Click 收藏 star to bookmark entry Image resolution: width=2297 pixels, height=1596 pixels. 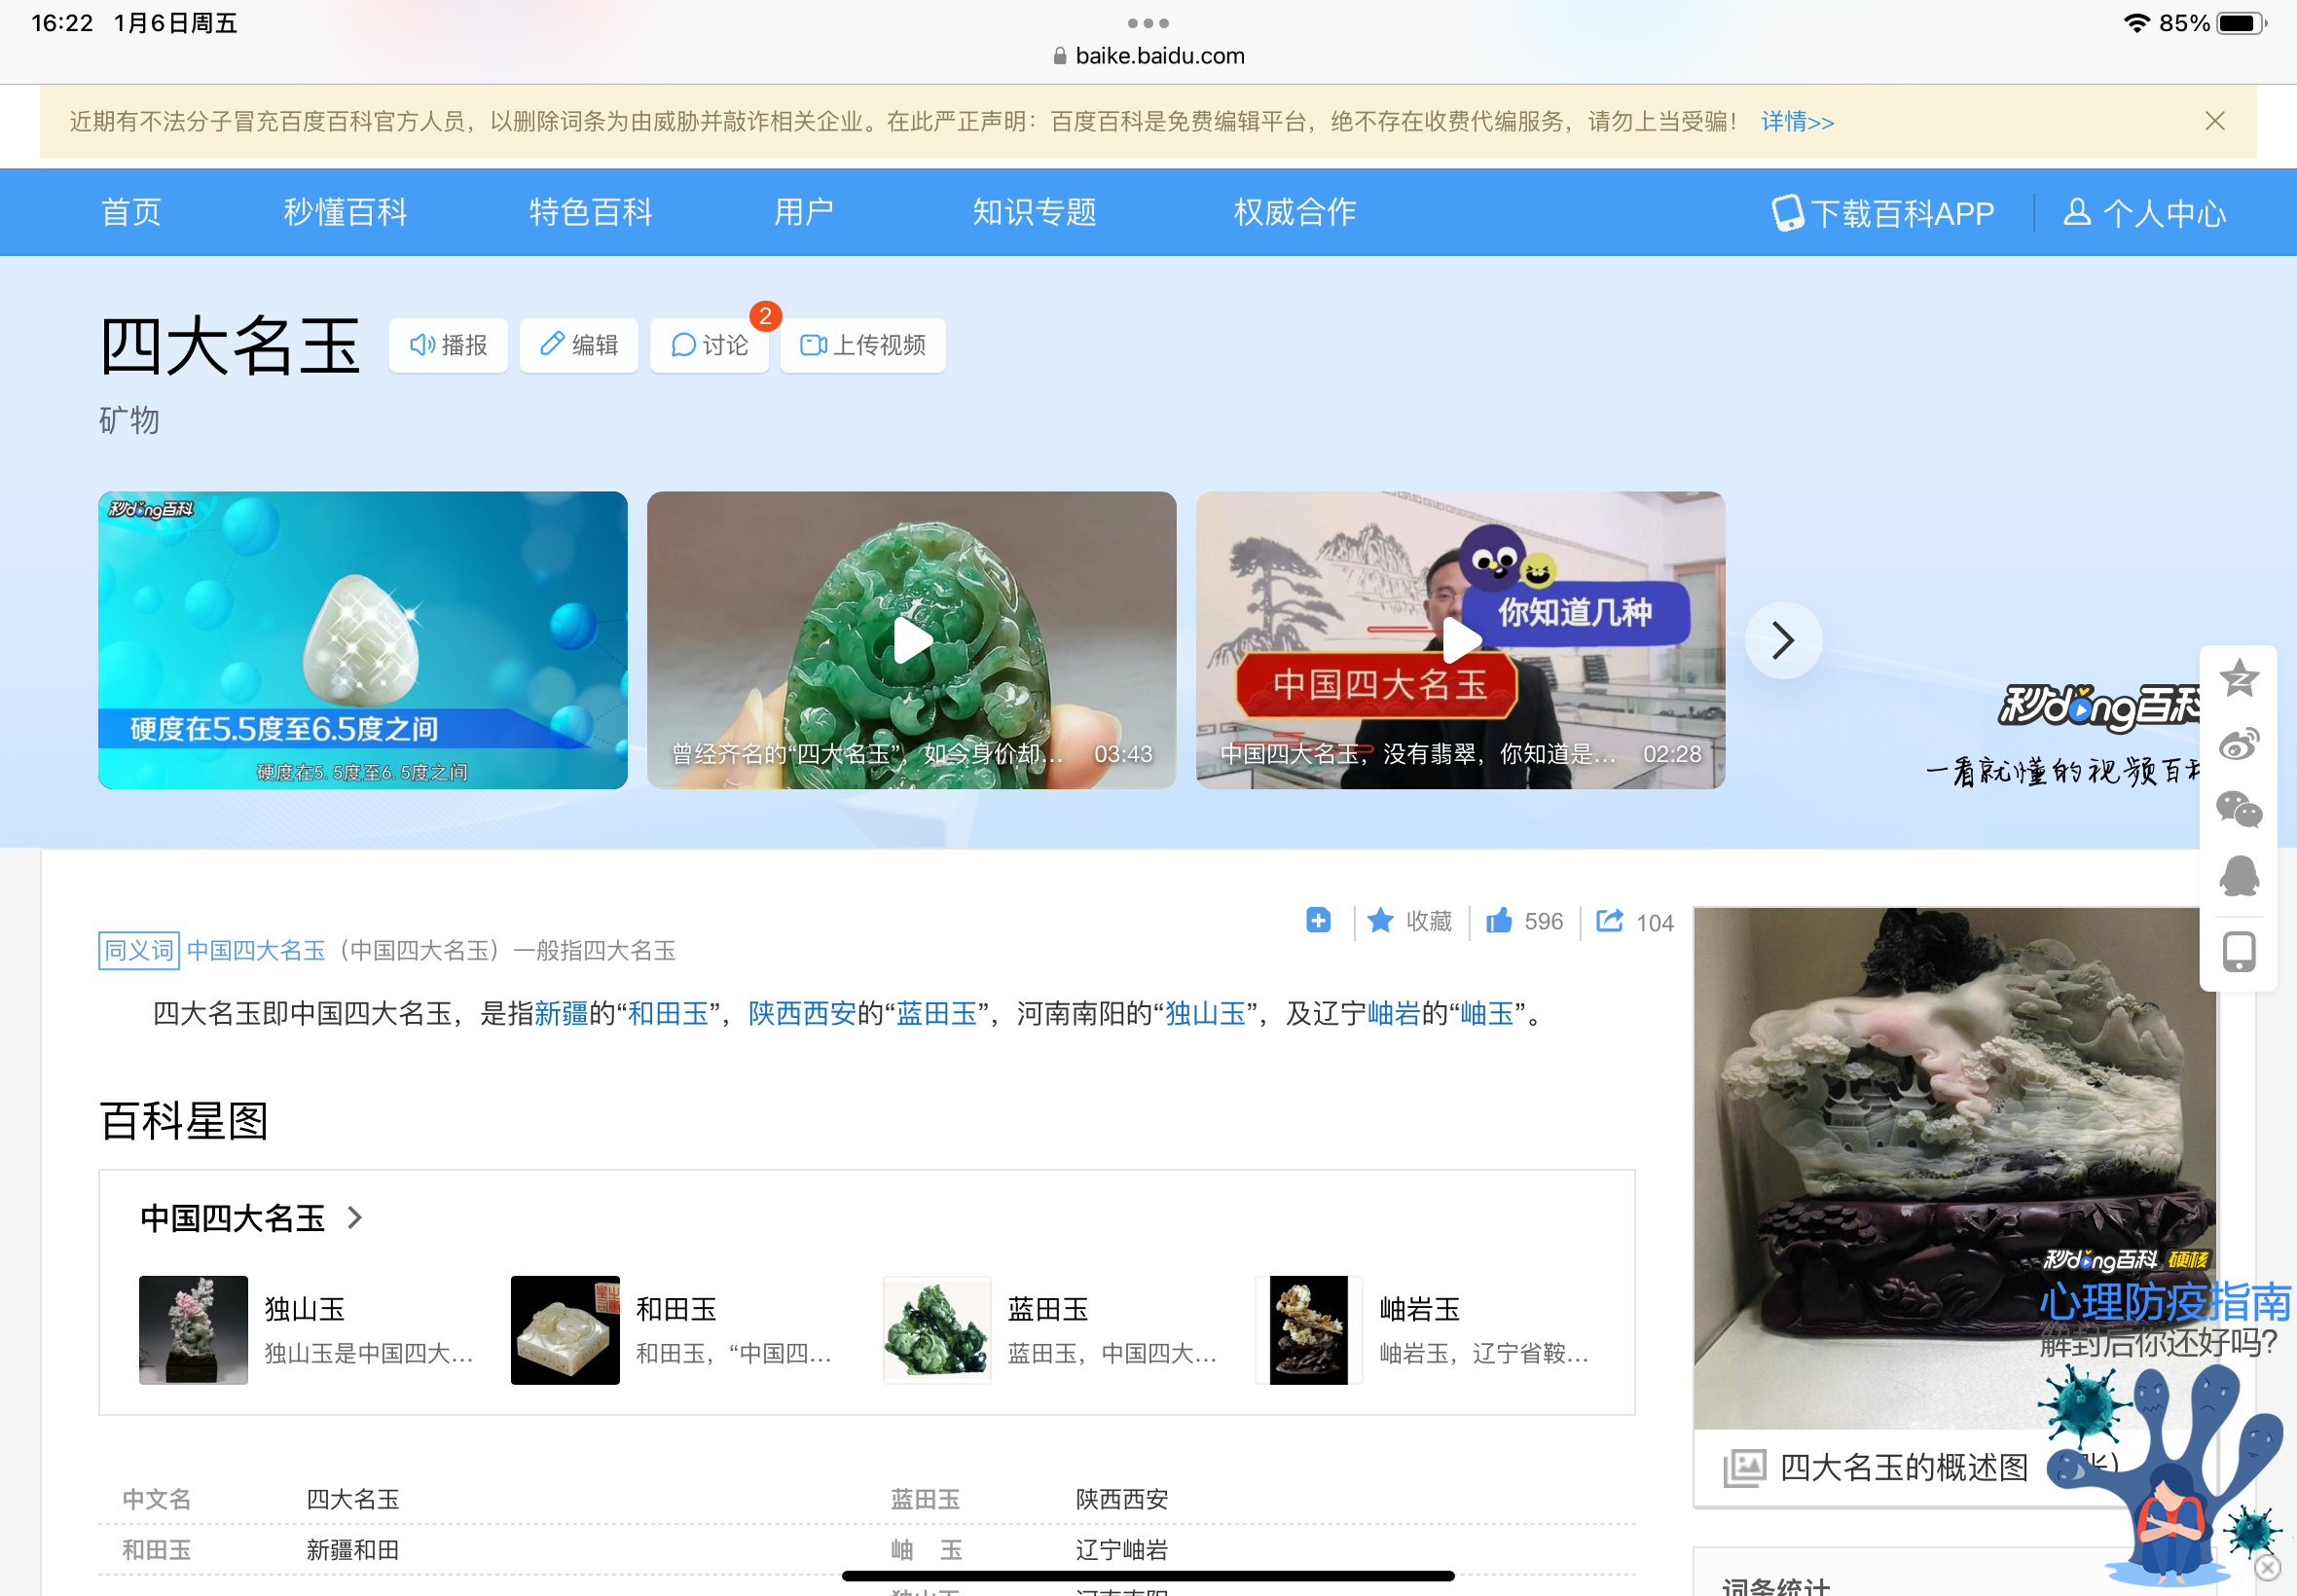(x=1409, y=921)
